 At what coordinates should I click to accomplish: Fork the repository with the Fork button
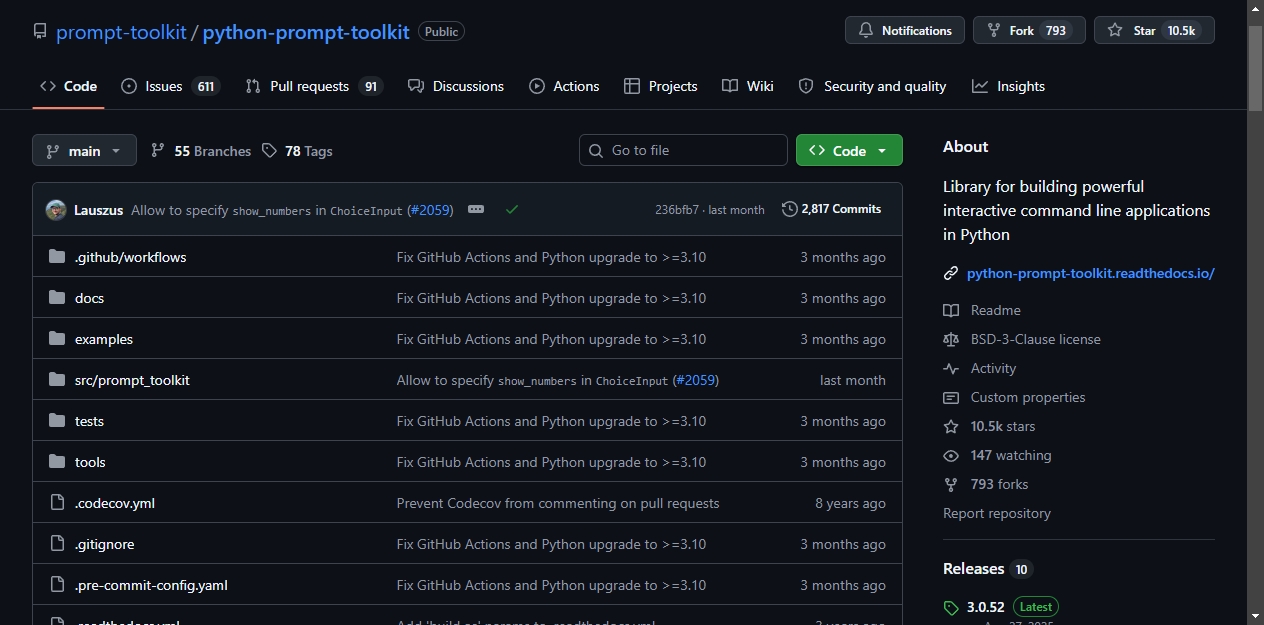point(1029,30)
